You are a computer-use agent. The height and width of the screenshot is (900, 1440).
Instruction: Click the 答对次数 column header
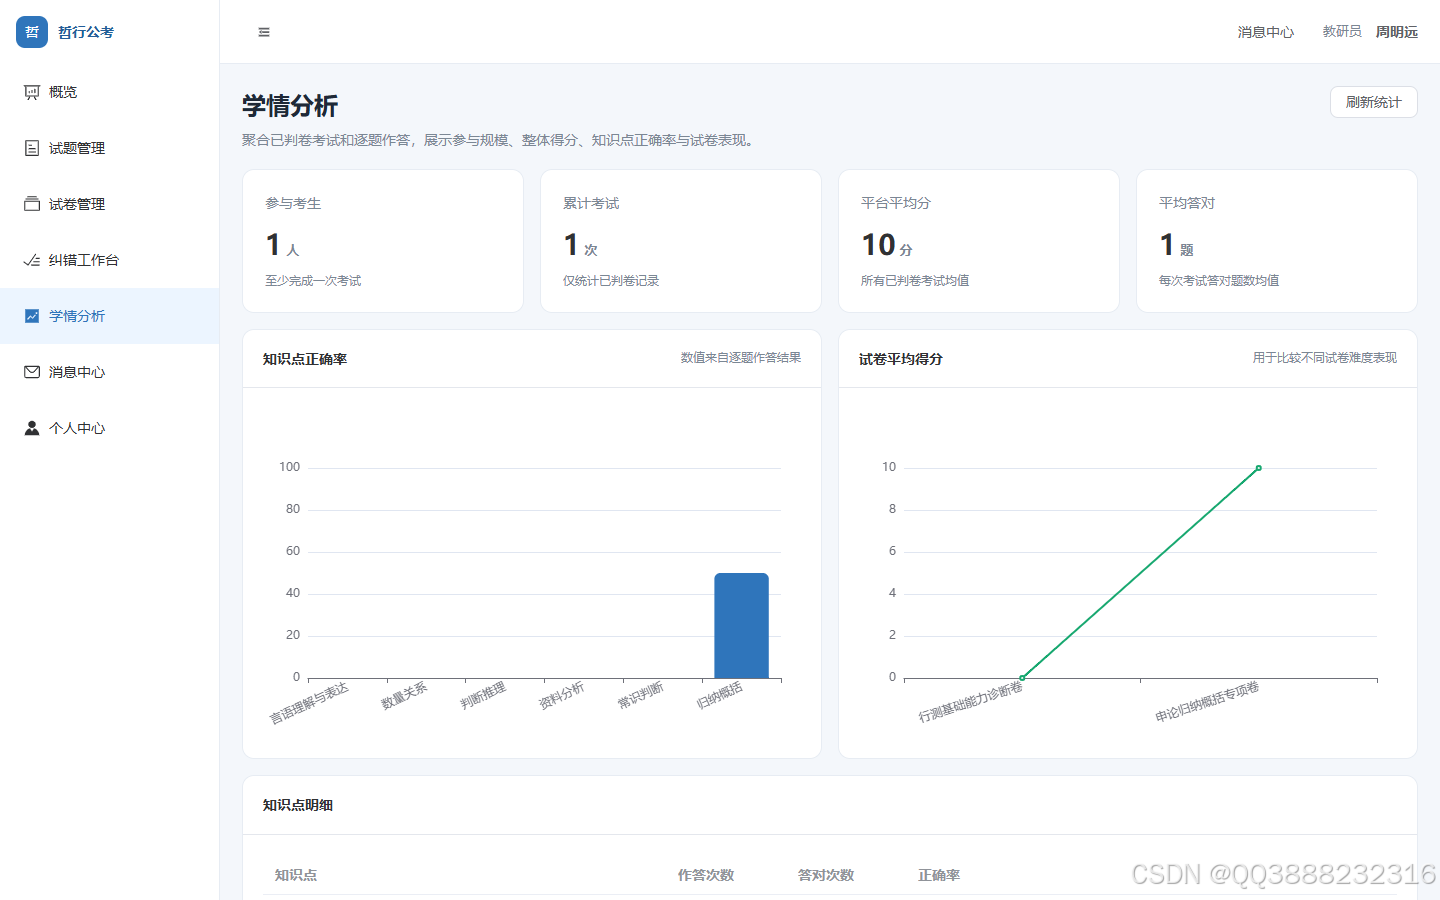coord(826,875)
